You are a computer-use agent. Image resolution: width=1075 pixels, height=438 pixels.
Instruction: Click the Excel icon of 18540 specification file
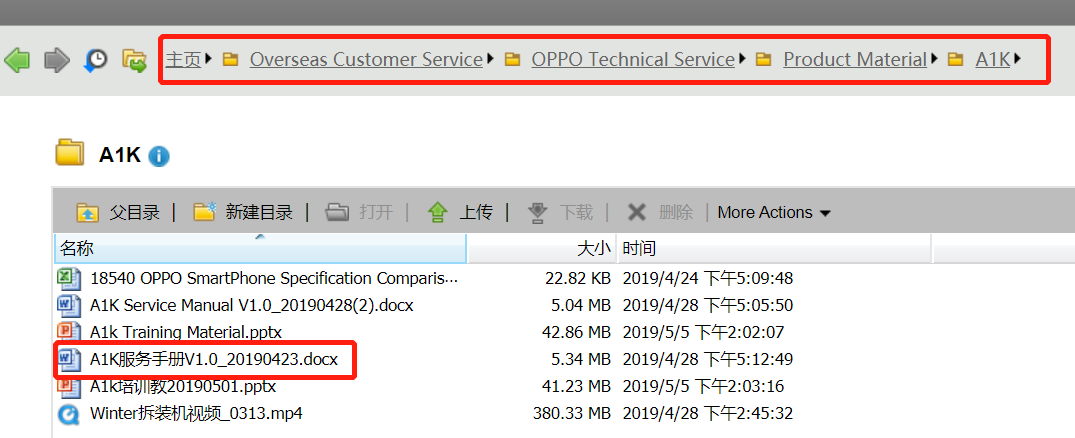pos(68,278)
